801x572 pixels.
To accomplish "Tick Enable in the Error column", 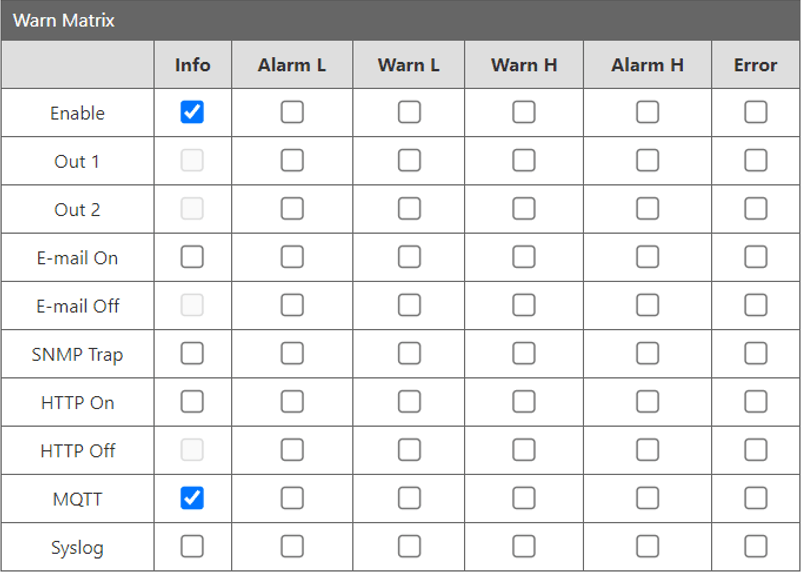I will point(755,112).
